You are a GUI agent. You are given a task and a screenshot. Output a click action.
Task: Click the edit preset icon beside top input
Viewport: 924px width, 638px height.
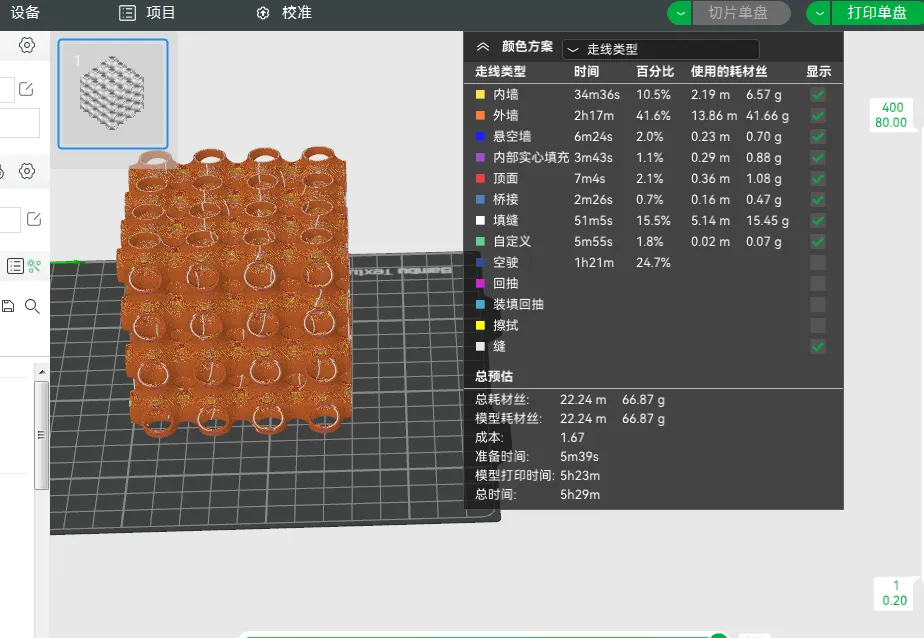pos(26,89)
